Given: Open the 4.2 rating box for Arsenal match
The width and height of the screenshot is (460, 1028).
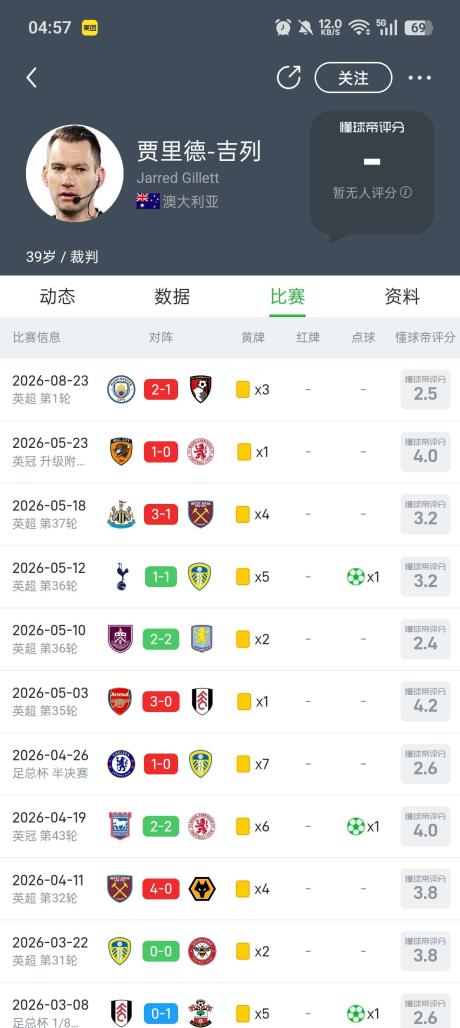Looking at the screenshot, I should coord(425,701).
